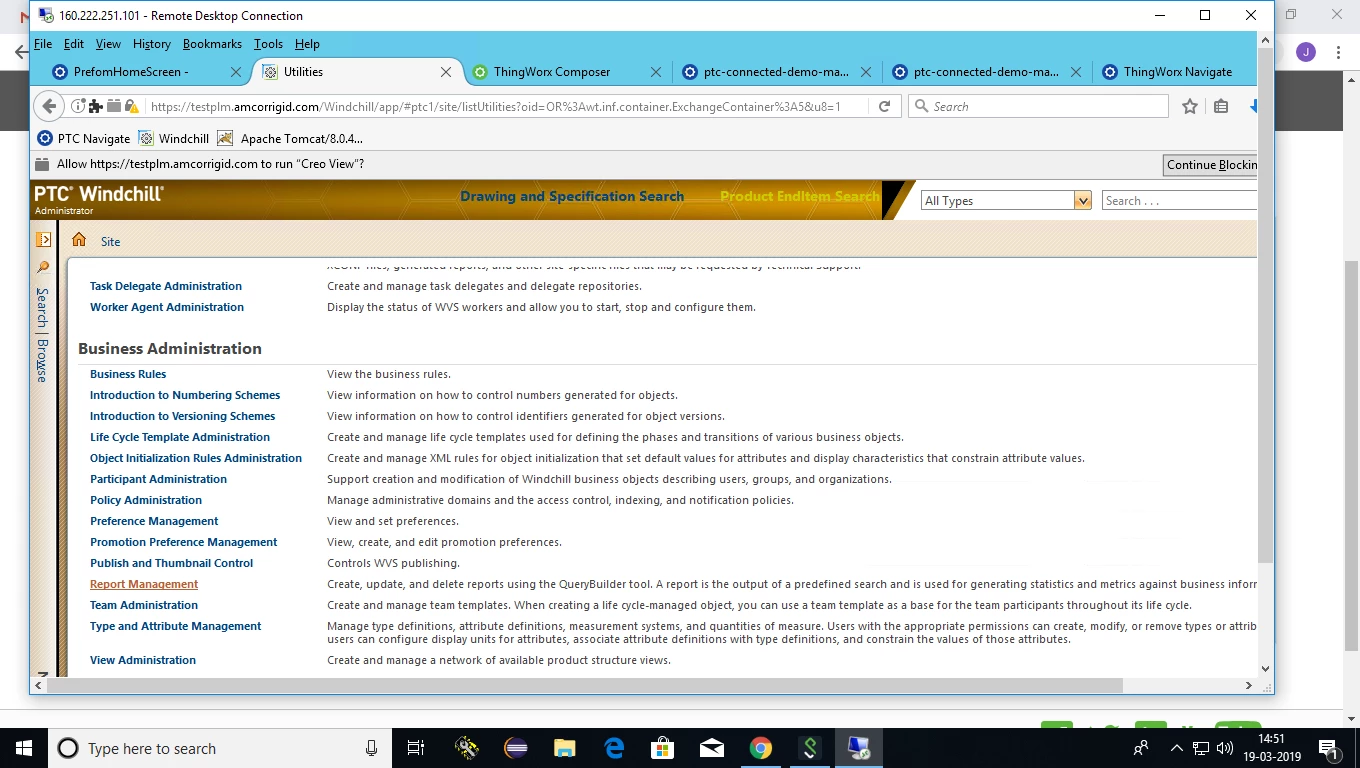This screenshot has width=1360, height=768.
Task: Open Drawing and Specification Search link
Action: pyautogui.click(x=572, y=196)
